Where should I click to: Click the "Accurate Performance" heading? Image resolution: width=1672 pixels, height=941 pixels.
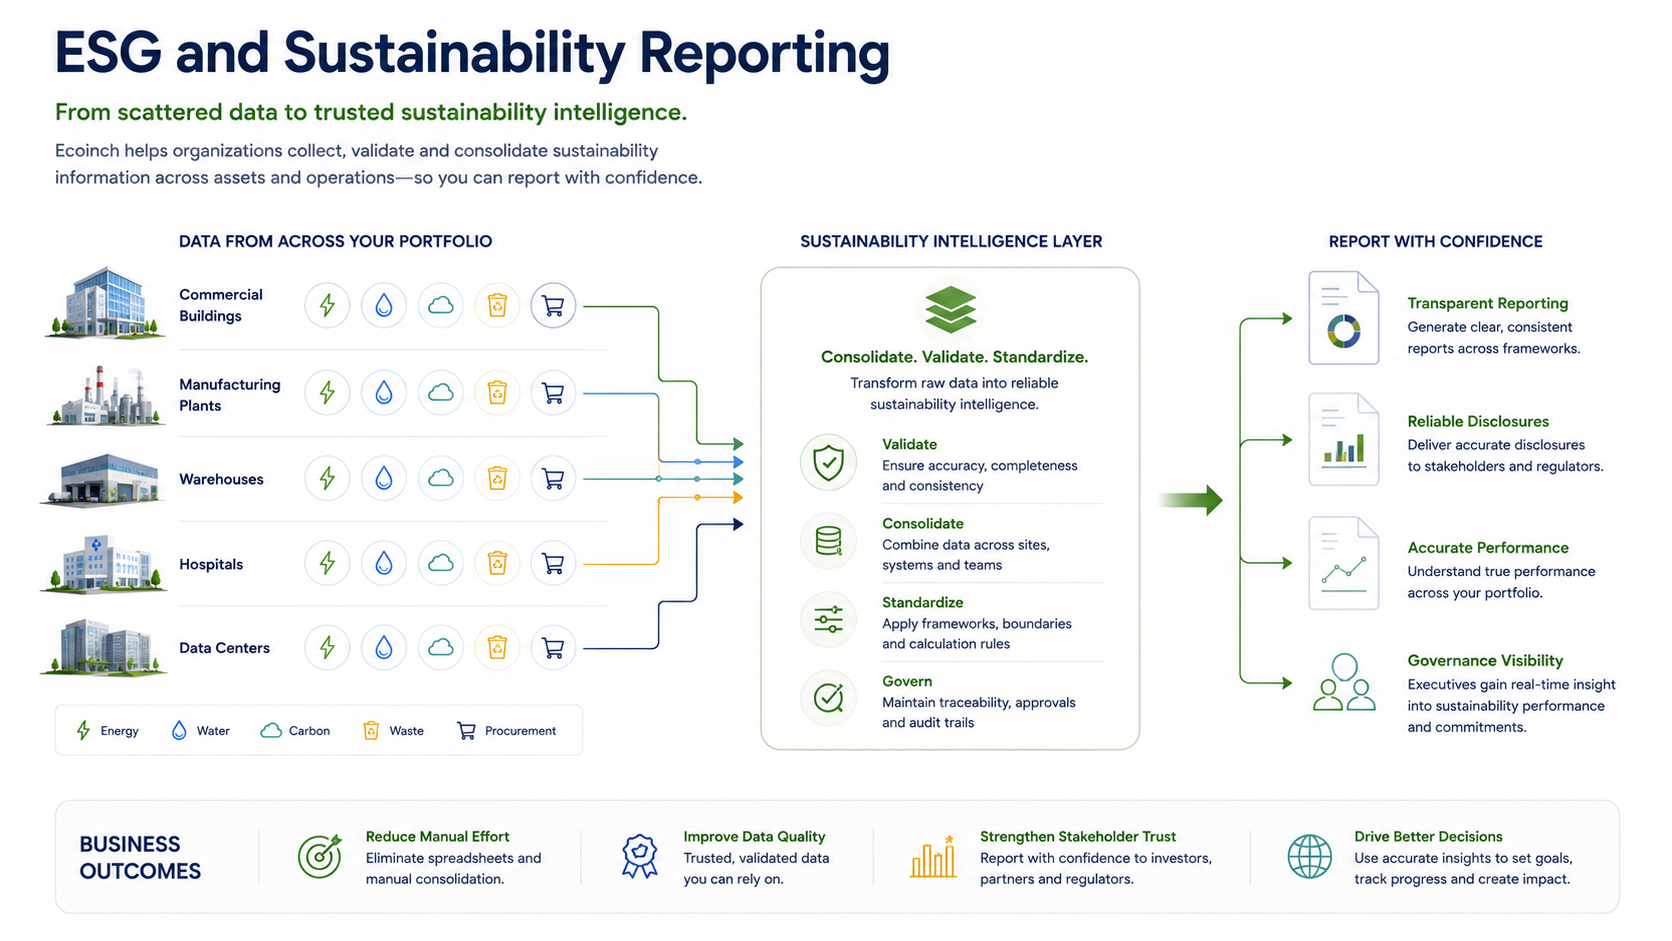click(x=1488, y=547)
